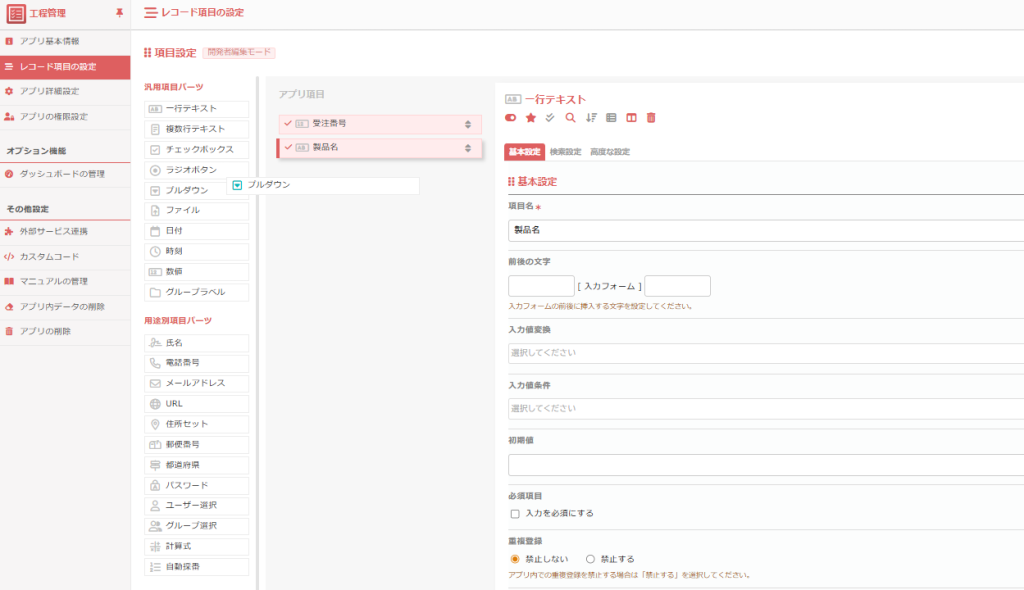Open the 入力値条件 dropdown
This screenshot has width=1024, height=590.
click(x=765, y=408)
